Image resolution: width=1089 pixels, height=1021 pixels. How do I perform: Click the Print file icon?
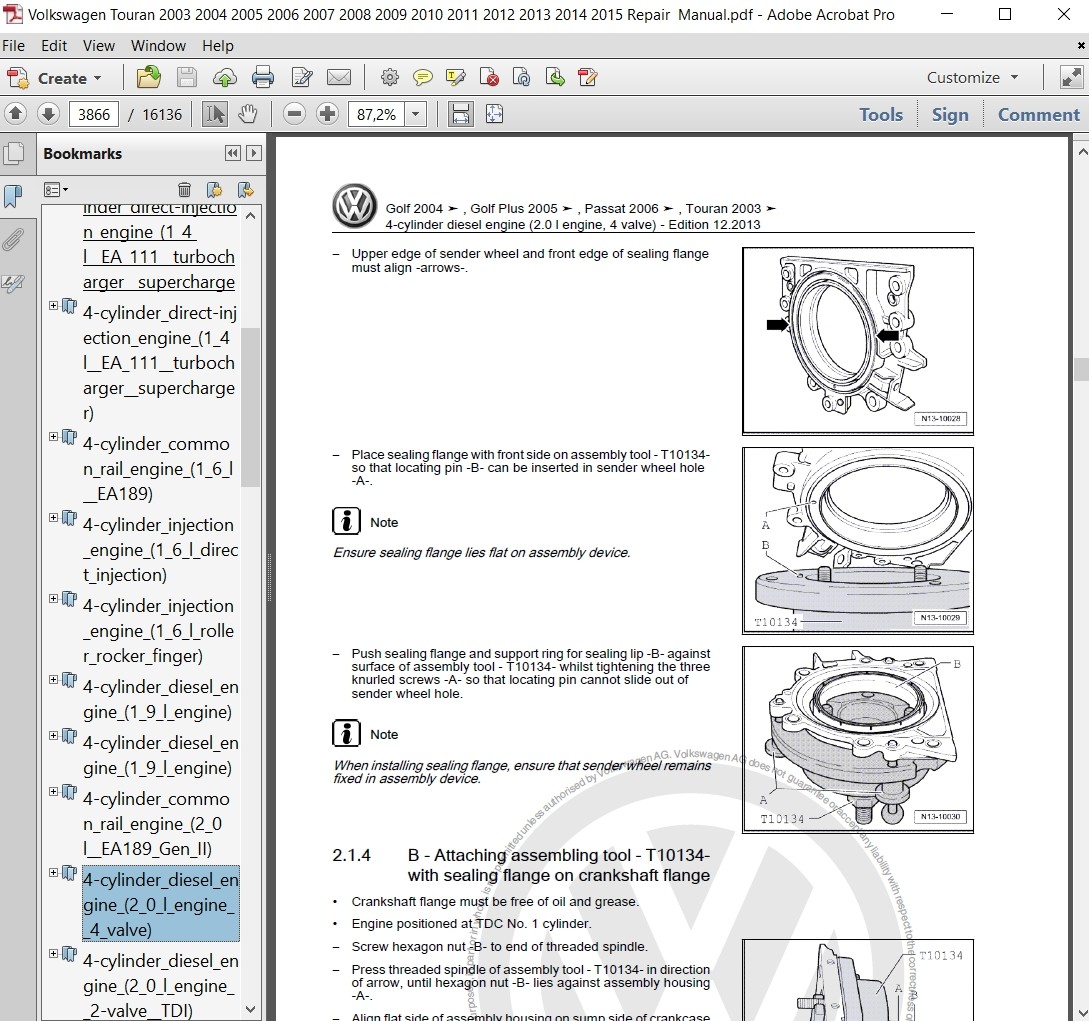(263, 78)
